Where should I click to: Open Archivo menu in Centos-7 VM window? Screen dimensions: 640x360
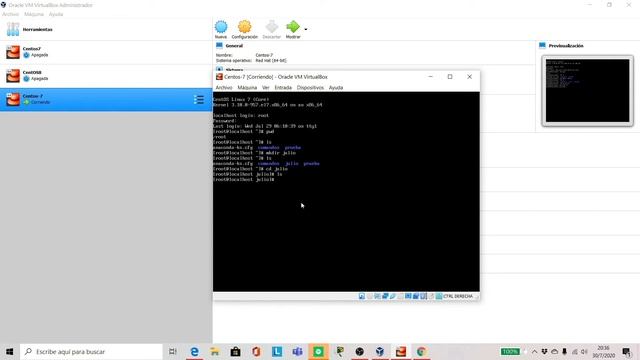click(x=224, y=88)
